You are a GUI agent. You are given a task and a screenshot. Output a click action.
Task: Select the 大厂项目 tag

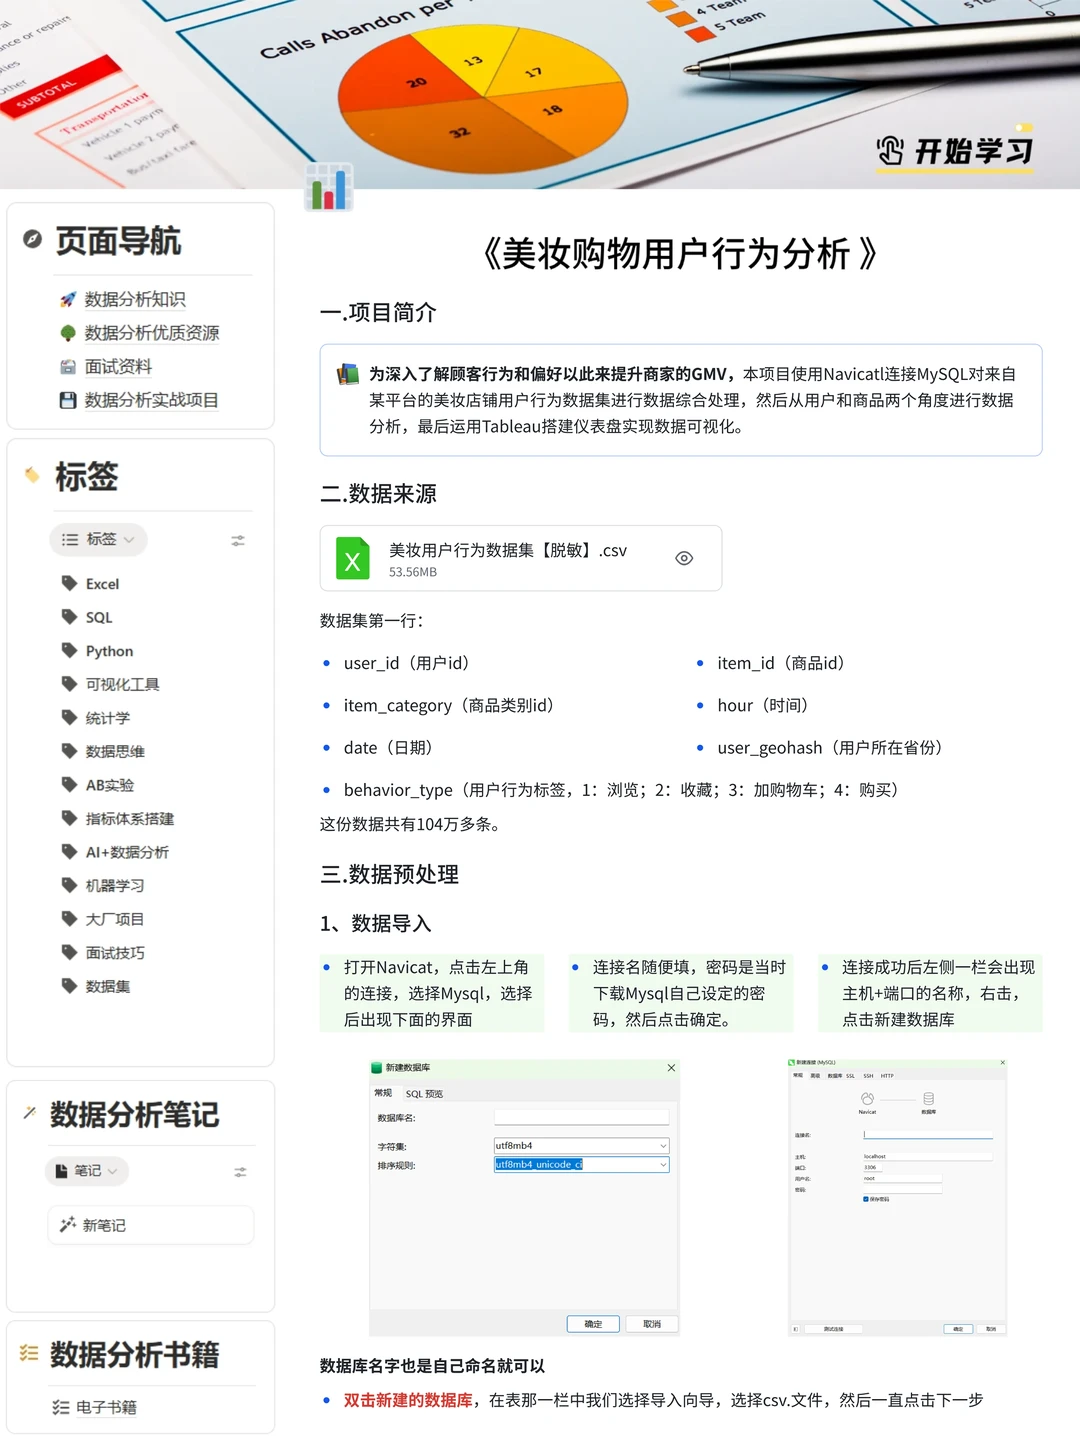pyautogui.click(x=115, y=919)
